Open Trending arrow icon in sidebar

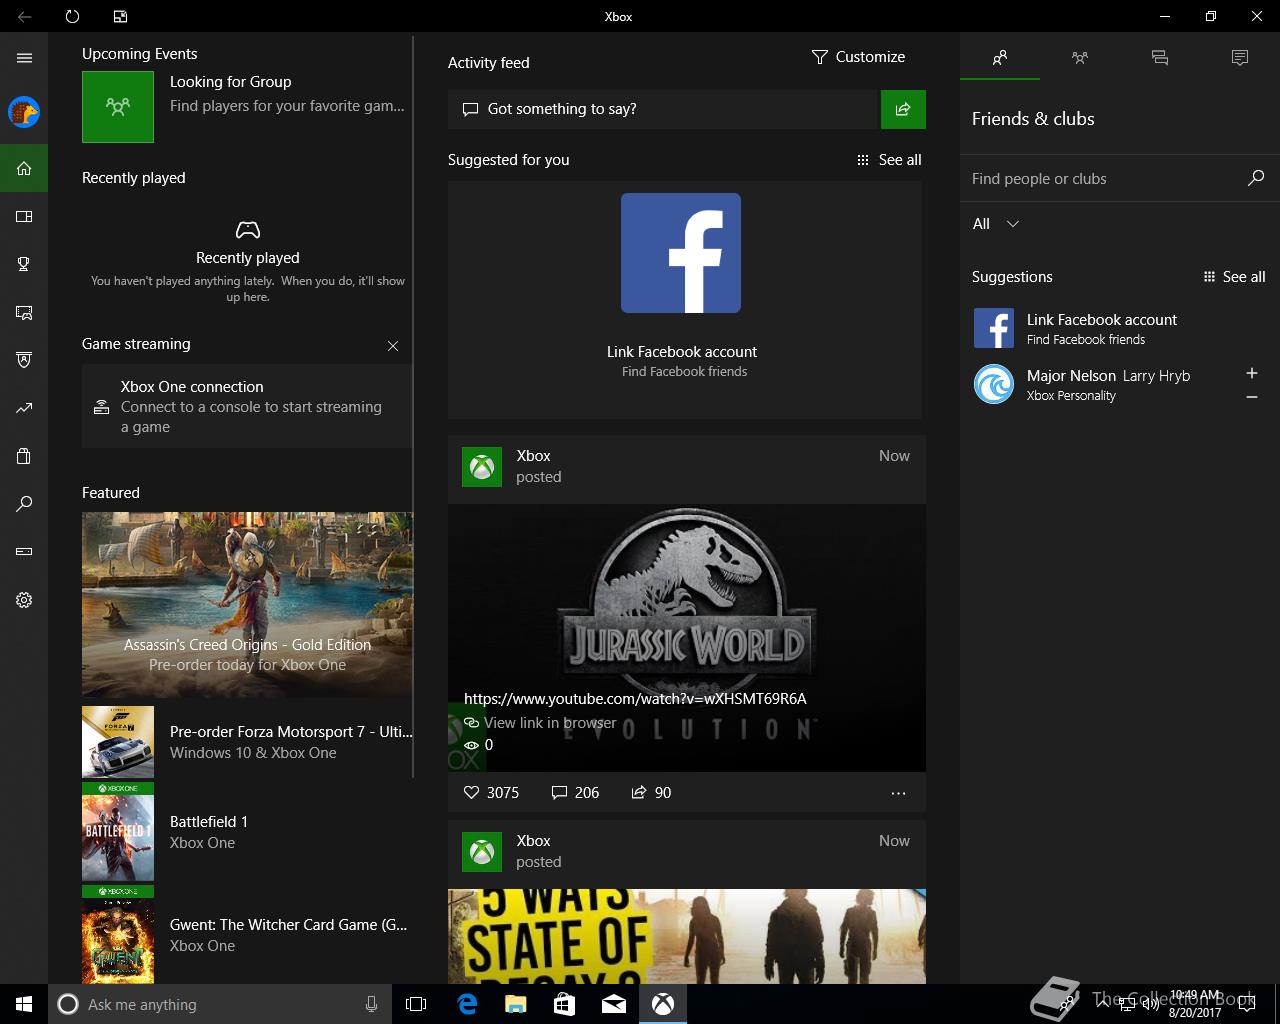[24, 408]
